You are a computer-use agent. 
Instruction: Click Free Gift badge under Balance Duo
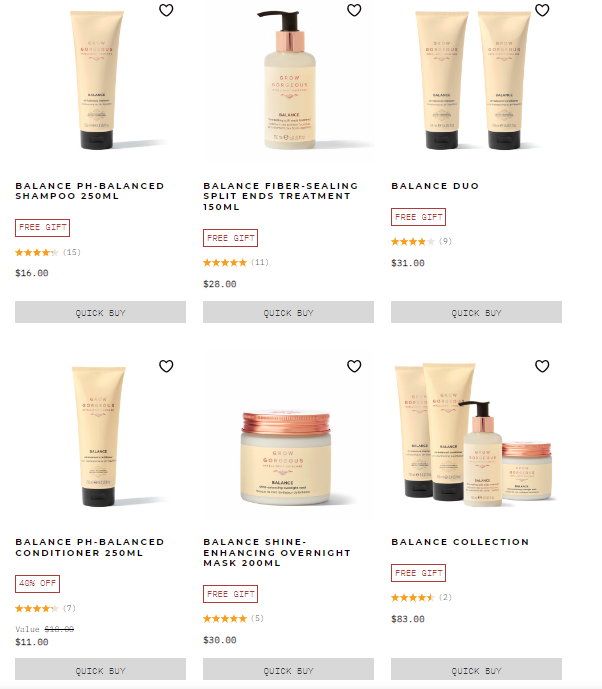click(418, 217)
